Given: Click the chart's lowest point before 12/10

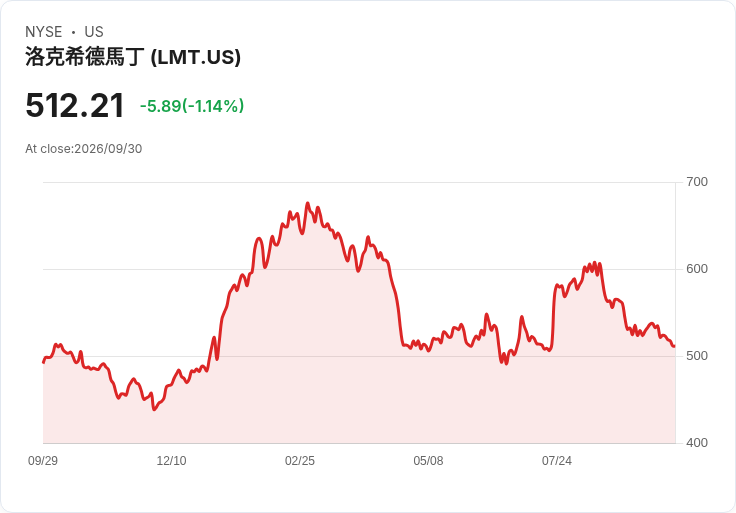Looking at the screenshot, I should (154, 409).
